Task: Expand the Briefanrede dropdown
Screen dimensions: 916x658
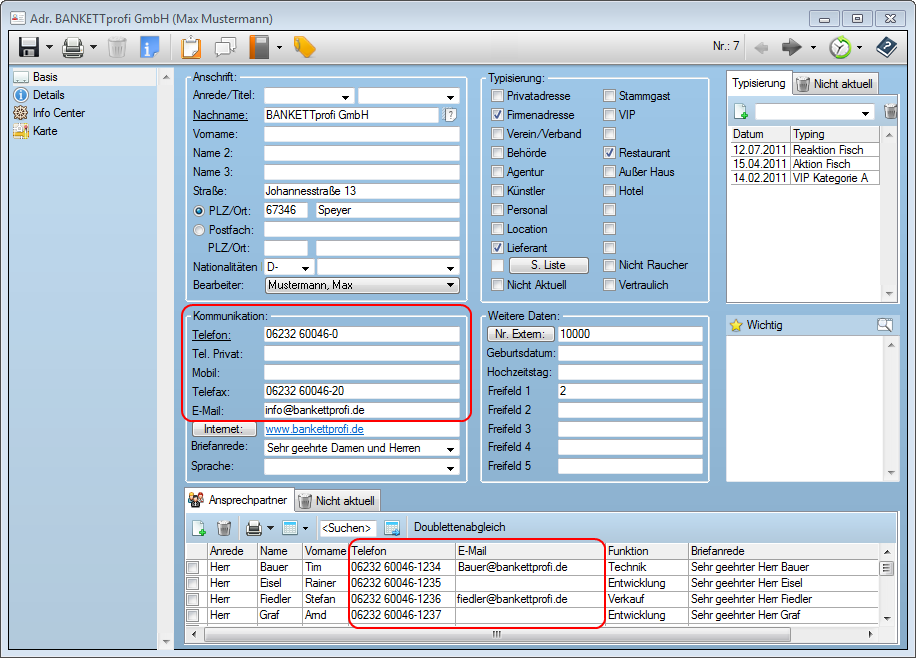Action: (x=450, y=449)
